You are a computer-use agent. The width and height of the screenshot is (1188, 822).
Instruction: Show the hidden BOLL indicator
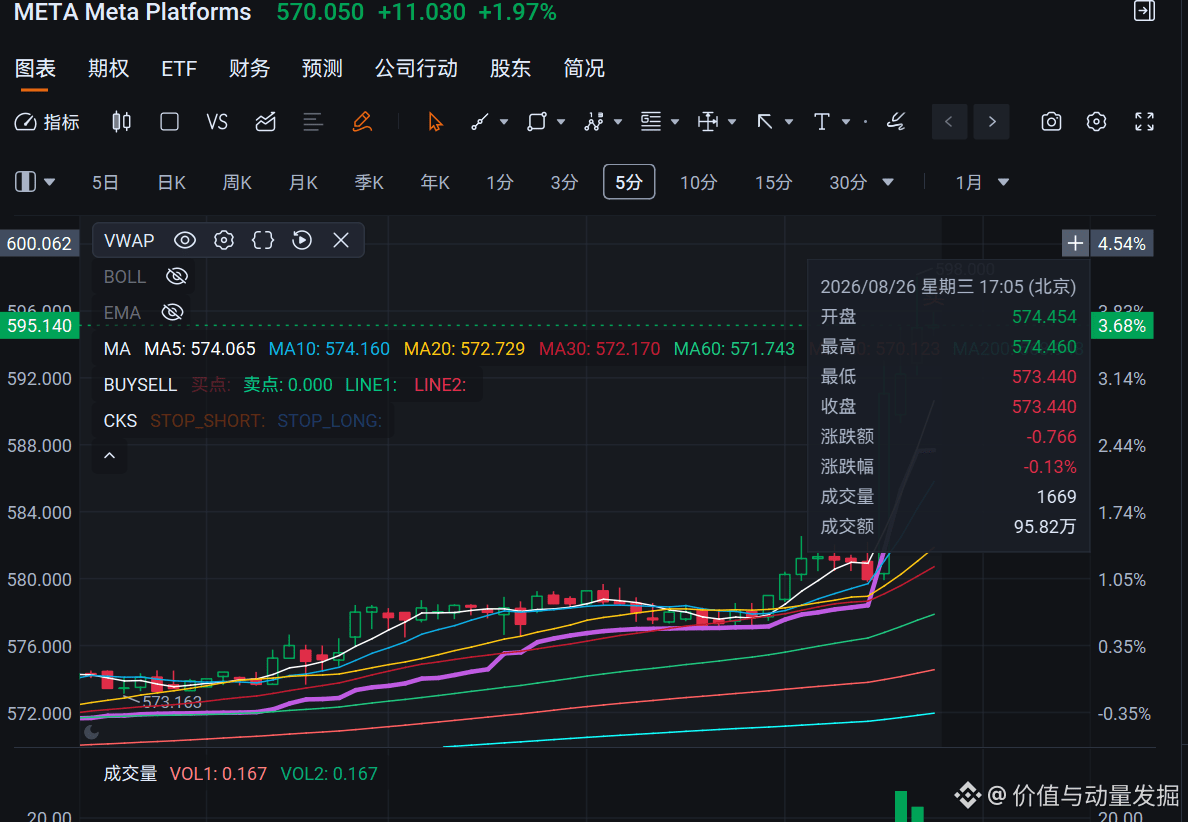tap(177, 276)
